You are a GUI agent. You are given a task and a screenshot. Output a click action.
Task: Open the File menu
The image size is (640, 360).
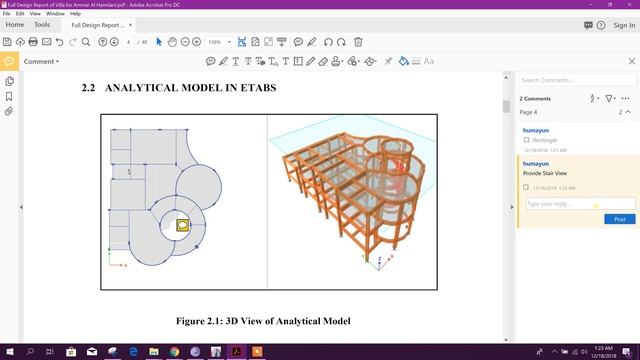(x=7, y=13)
